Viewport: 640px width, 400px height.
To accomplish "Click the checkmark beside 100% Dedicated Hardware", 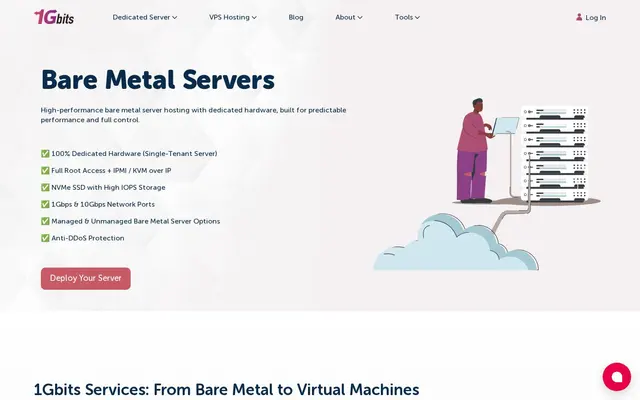I will [x=45, y=154].
